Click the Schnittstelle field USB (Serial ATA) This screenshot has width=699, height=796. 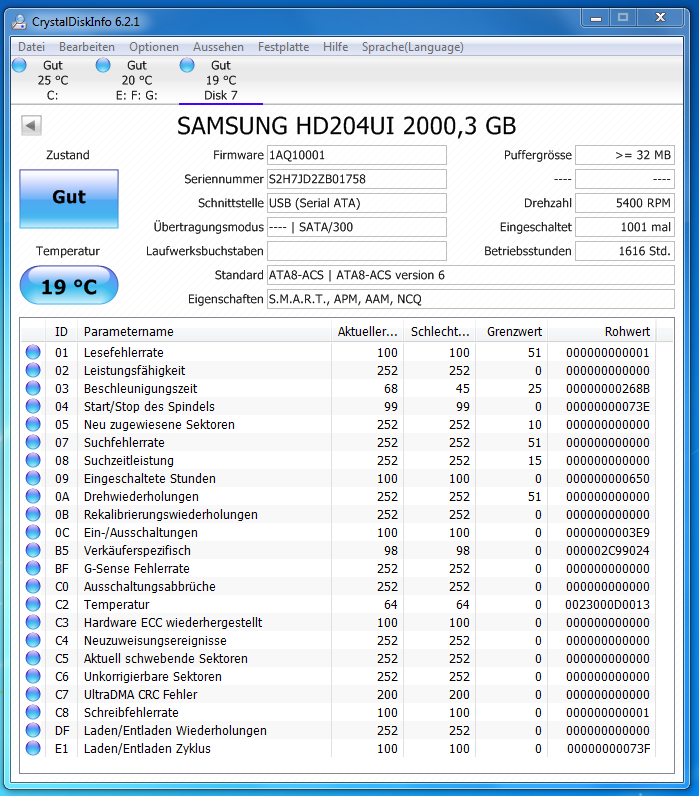[357, 203]
